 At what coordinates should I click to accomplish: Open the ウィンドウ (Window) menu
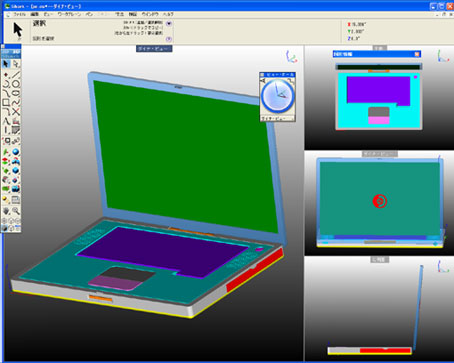150,14
